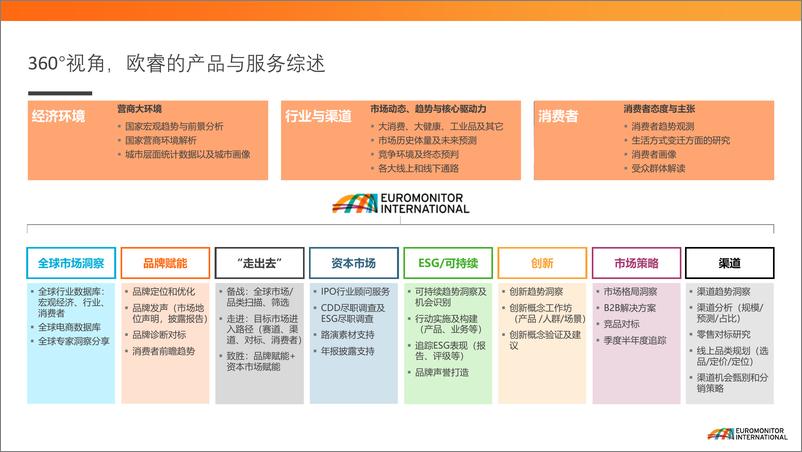Viewport: 802px width, 452px height.
Task: Click the '消费者画像' bullet
Action: coord(654,154)
